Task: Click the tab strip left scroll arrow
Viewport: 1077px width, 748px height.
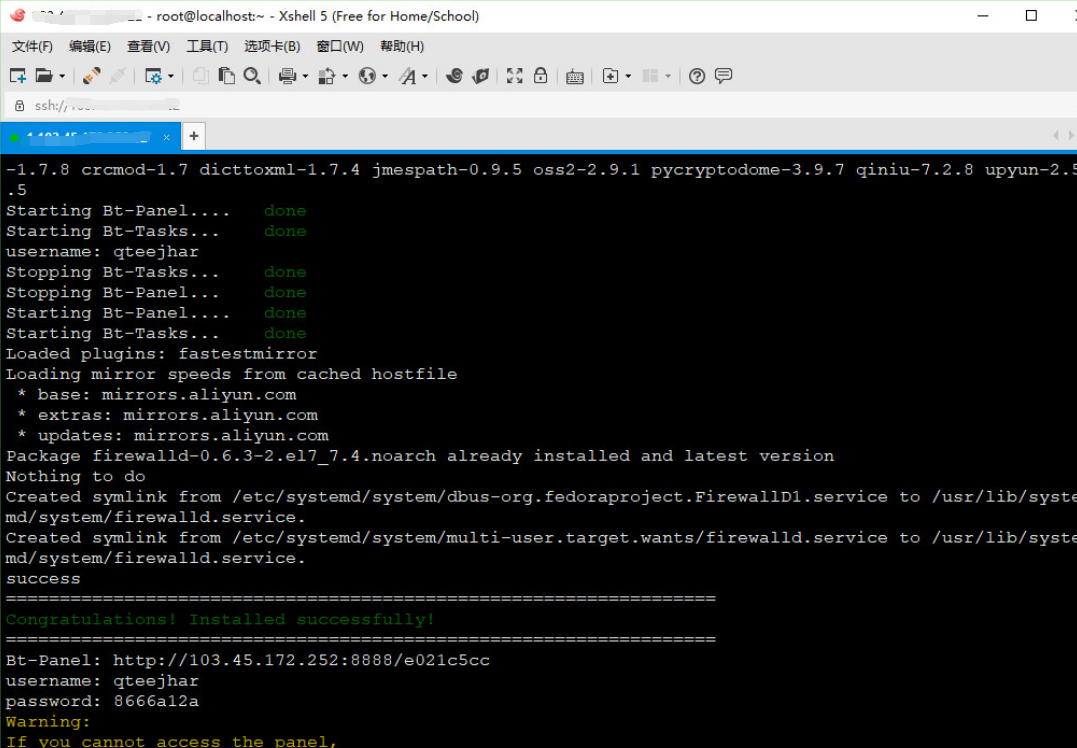Action: [x=1056, y=136]
